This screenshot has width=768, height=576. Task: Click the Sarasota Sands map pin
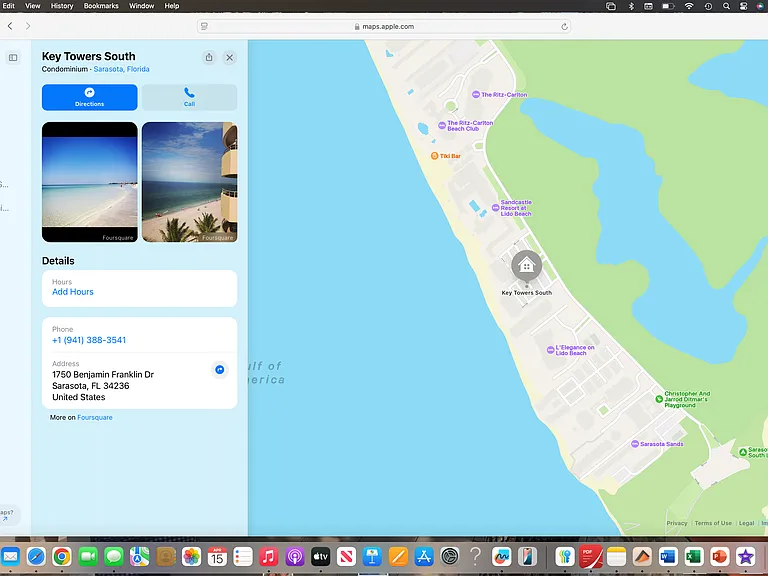click(x=635, y=444)
